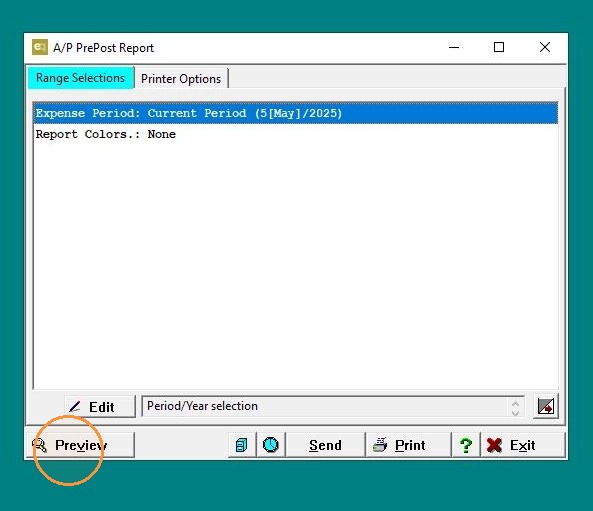Image resolution: width=593 pixels, height=511 pixels.
Task: Click the down arrow in the description box
Action: pos(515,412)
